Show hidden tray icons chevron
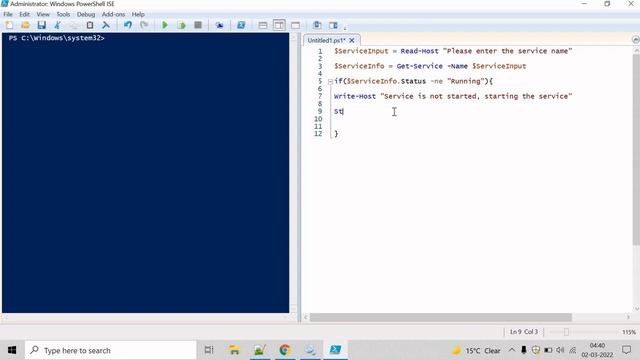 coord(511,350)
